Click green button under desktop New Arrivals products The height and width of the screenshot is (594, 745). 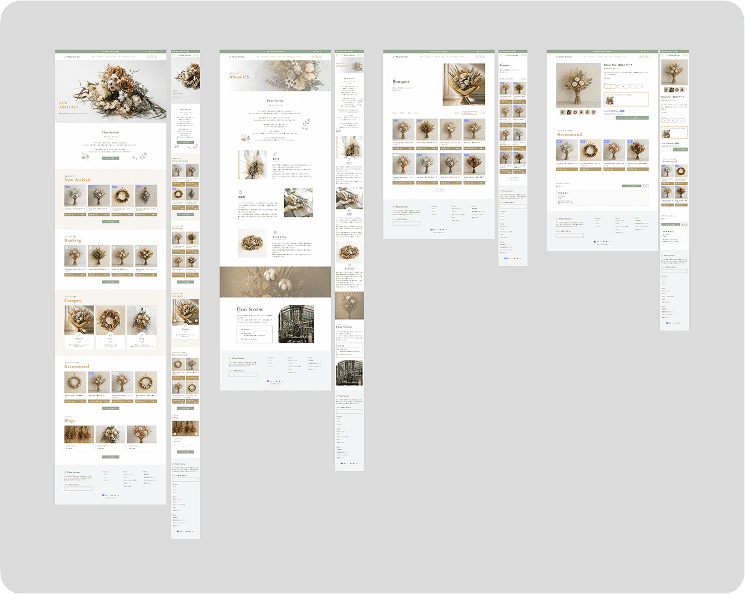pyautogui.click(x=110, y=221)
